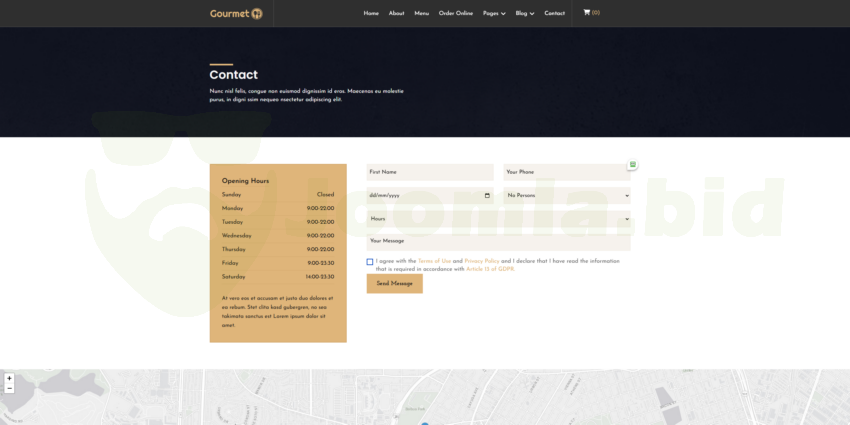The width and height of the screenshot is (850, 425).
Task: Open the Hours dropdown
Action: coord(498,218)
